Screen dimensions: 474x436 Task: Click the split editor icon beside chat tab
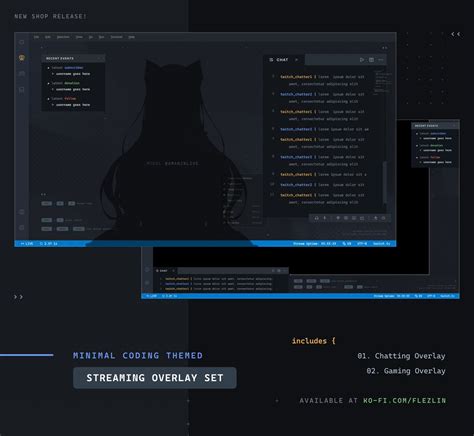click(371, 60)
